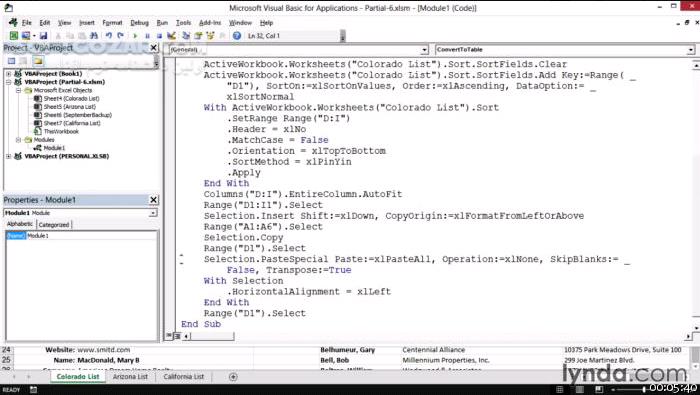The image size is (700, 395).
Task: Click Procedure View button at code window bottom
Action: point(169,336)
